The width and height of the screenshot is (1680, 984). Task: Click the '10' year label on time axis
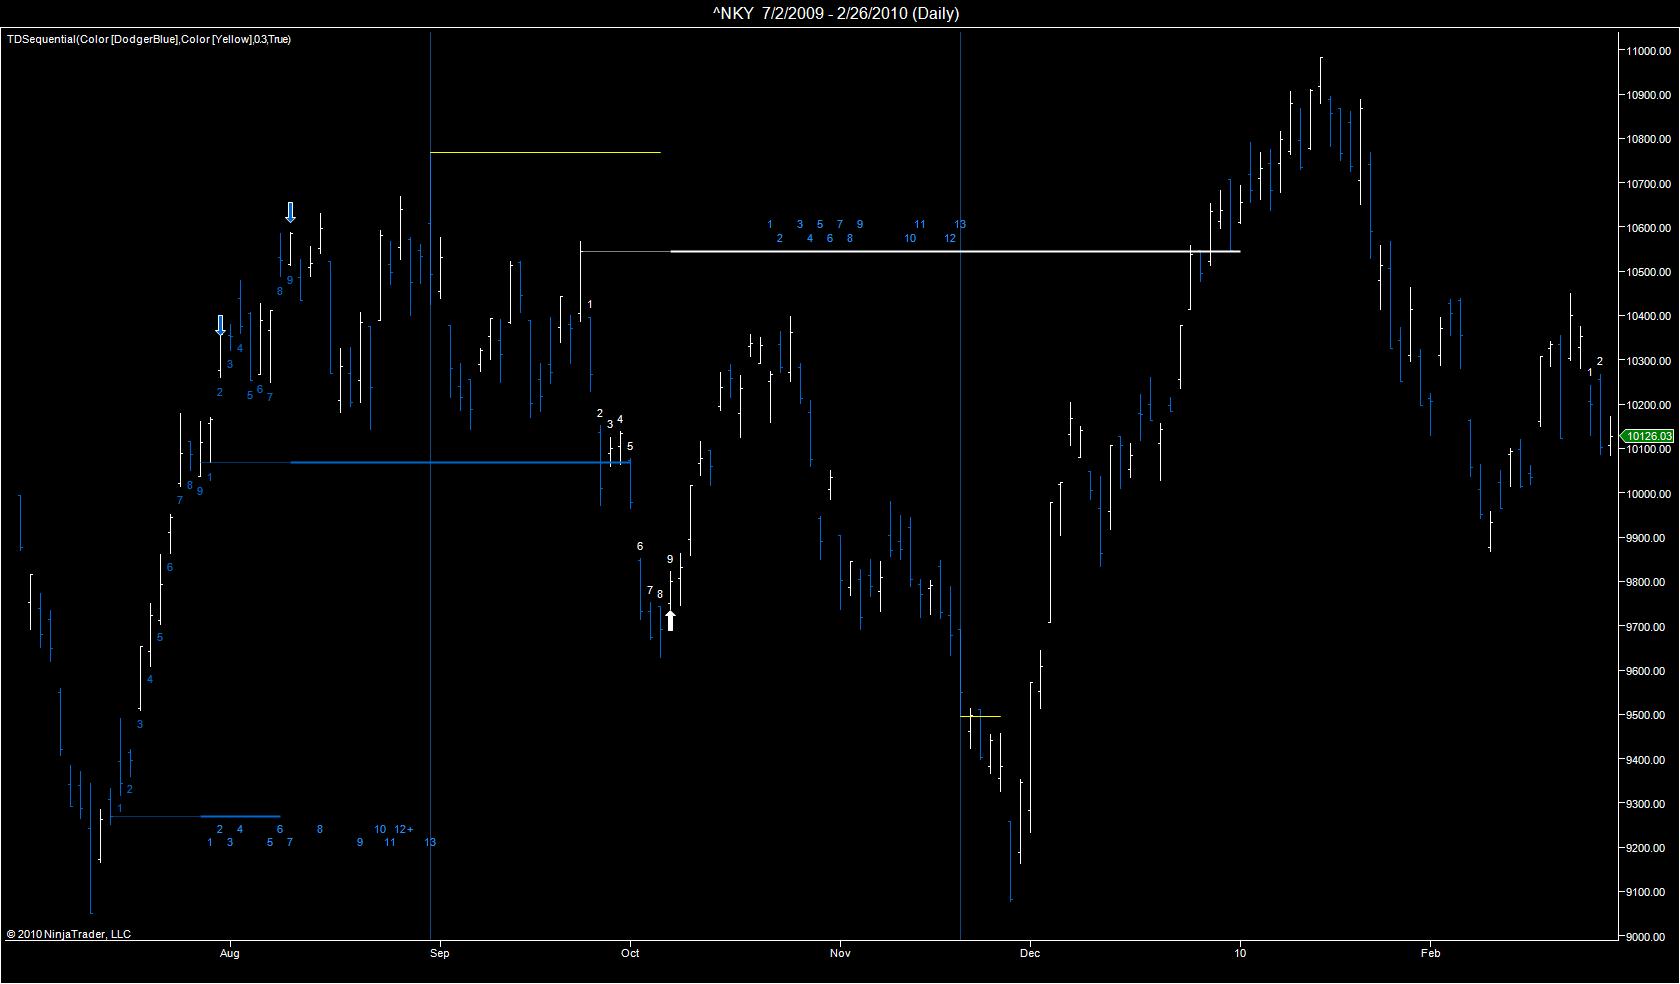[1240, 953]
